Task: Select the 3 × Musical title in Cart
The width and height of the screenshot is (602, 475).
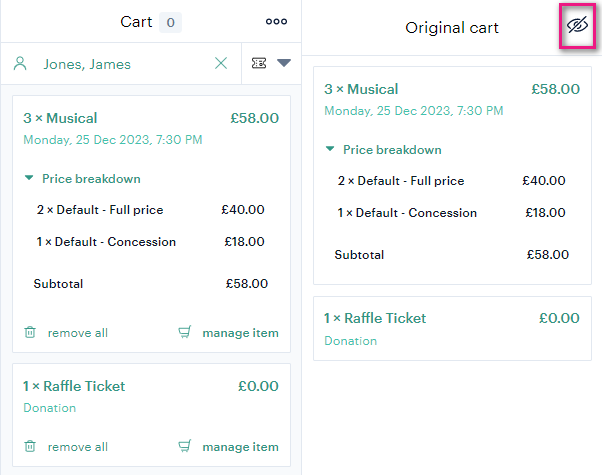Action: 60,118
